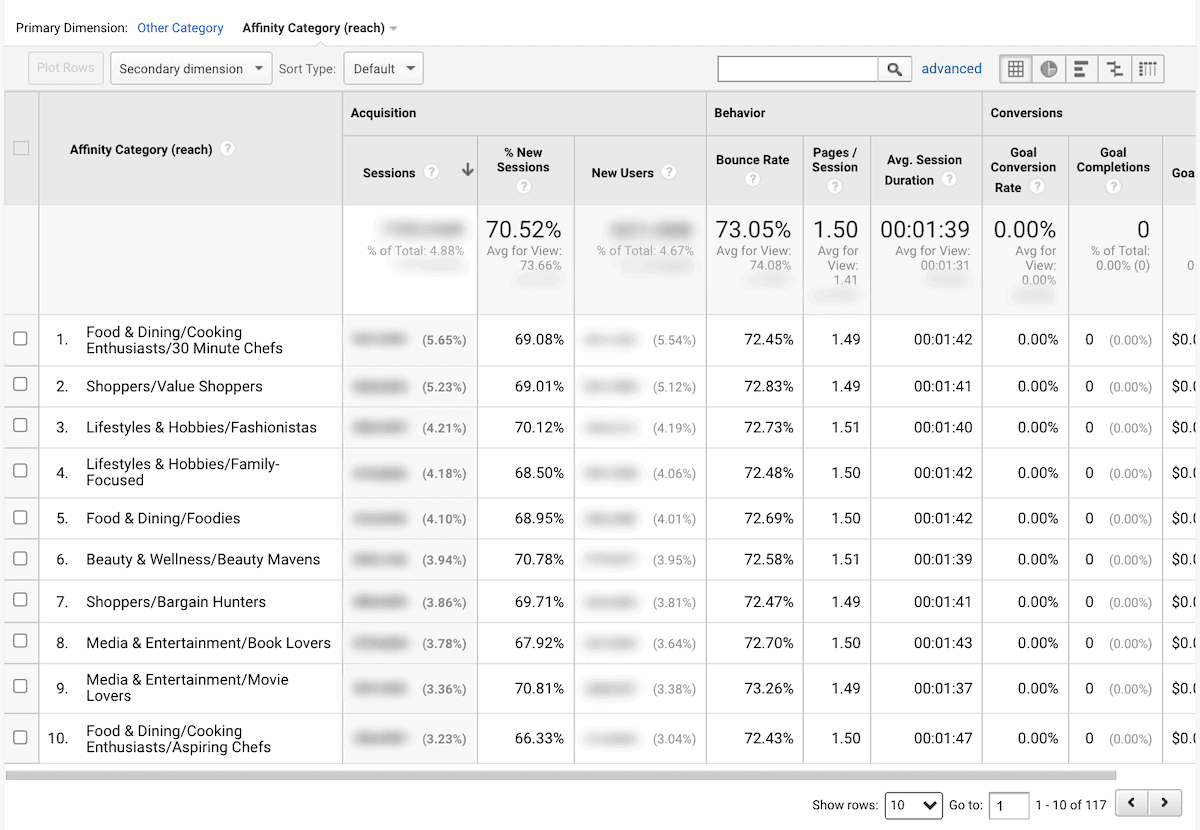Switch to the pivot table view icon

pyautogui.click(x=1148, y=69)
